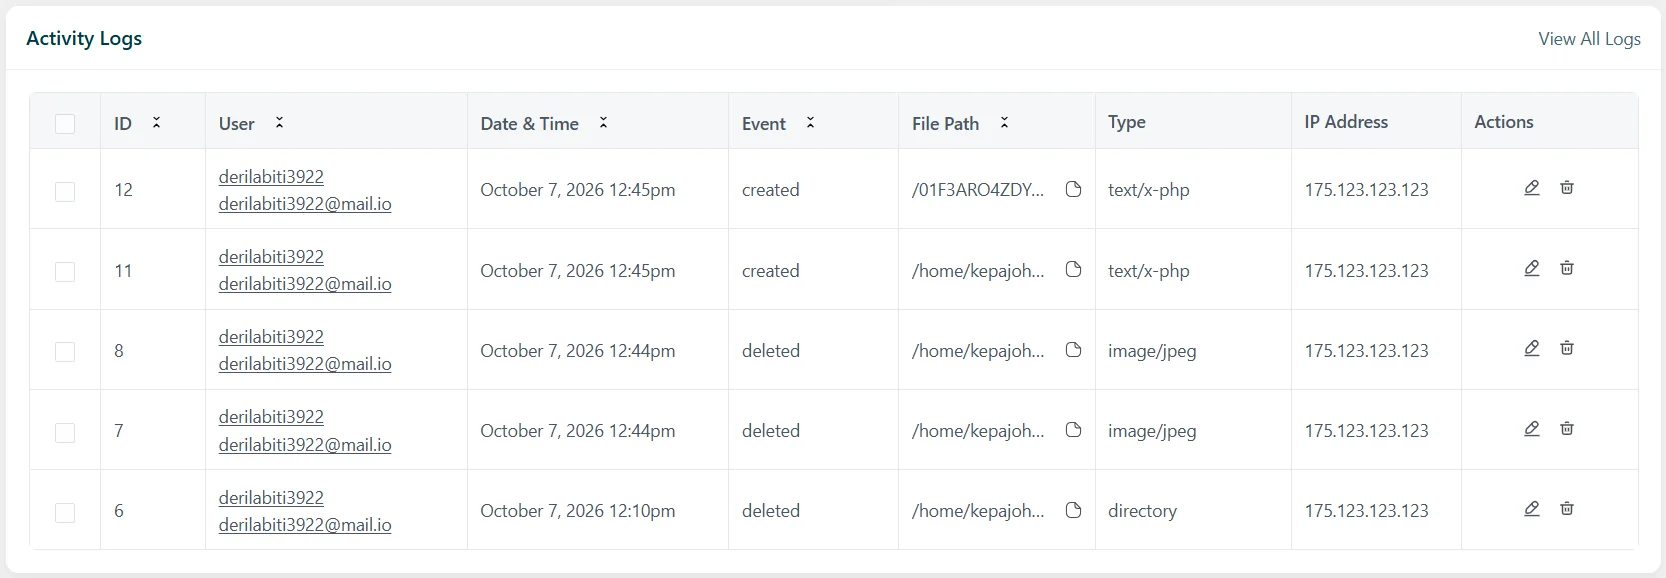Image resolution: width=1666 pixels, height=578 pixels.
Task: Select checkbox for log ID 11
Action: tap(65, 272)
